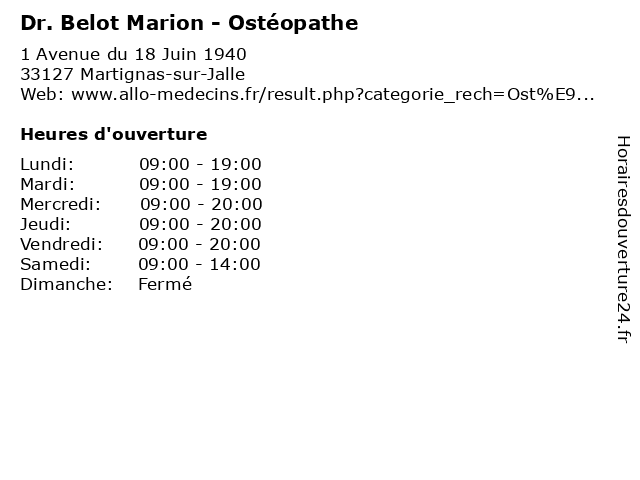Image resolution: width=640 pixels, height=480 pixels.
Task: Select Vendredi hours 09:00 - 20:00
Action: tap(199, 244)
